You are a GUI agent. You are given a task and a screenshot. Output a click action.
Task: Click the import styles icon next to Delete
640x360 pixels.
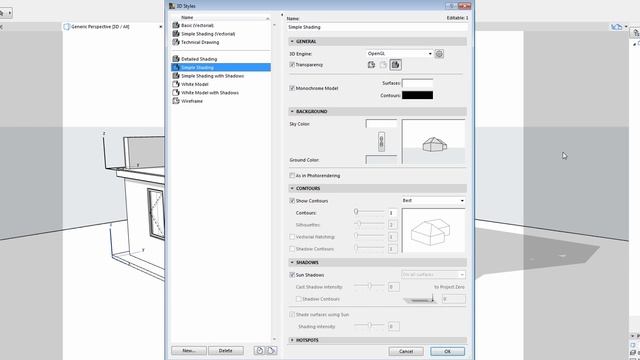[259, 351]
